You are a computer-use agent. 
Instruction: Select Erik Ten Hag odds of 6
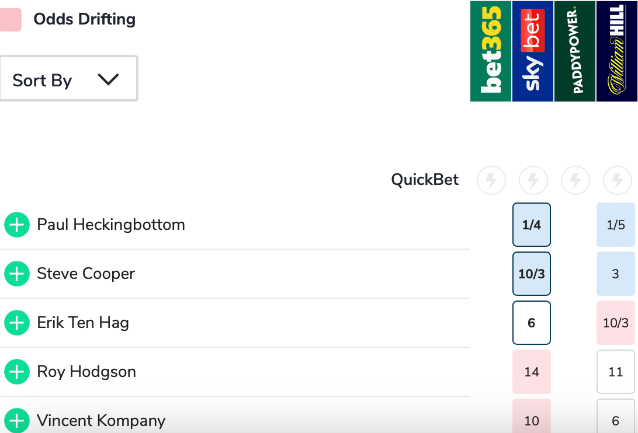[x=532, y=323]
